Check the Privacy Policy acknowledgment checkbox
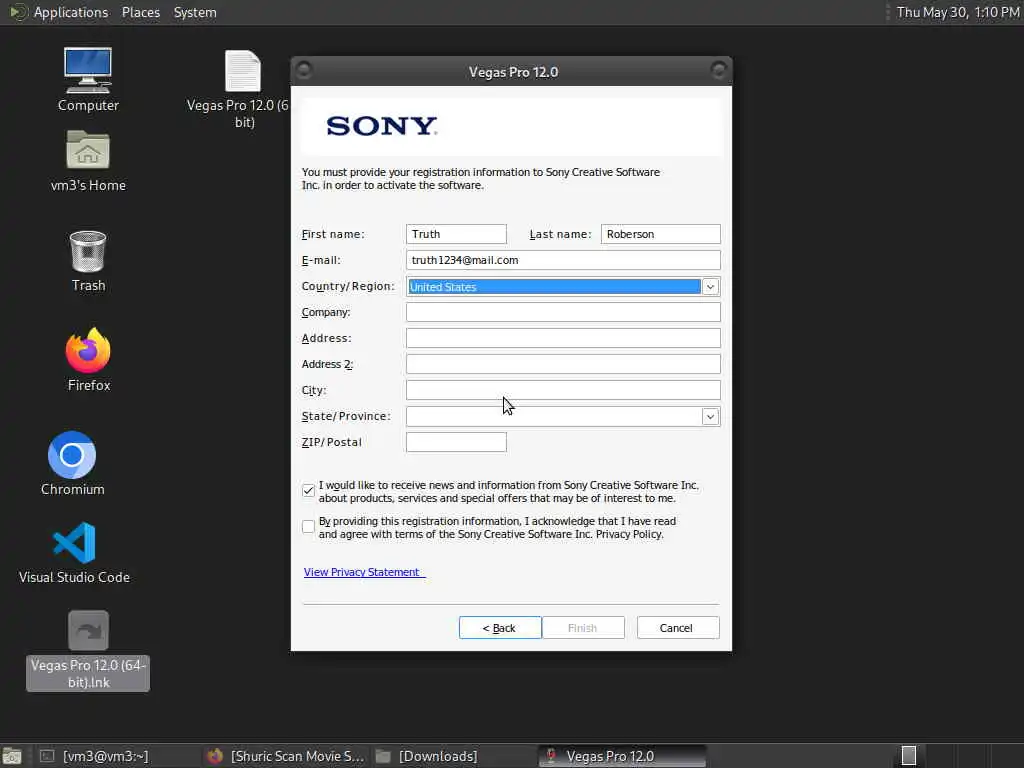The image size is (1024, 768). click(x=308, y=526)
